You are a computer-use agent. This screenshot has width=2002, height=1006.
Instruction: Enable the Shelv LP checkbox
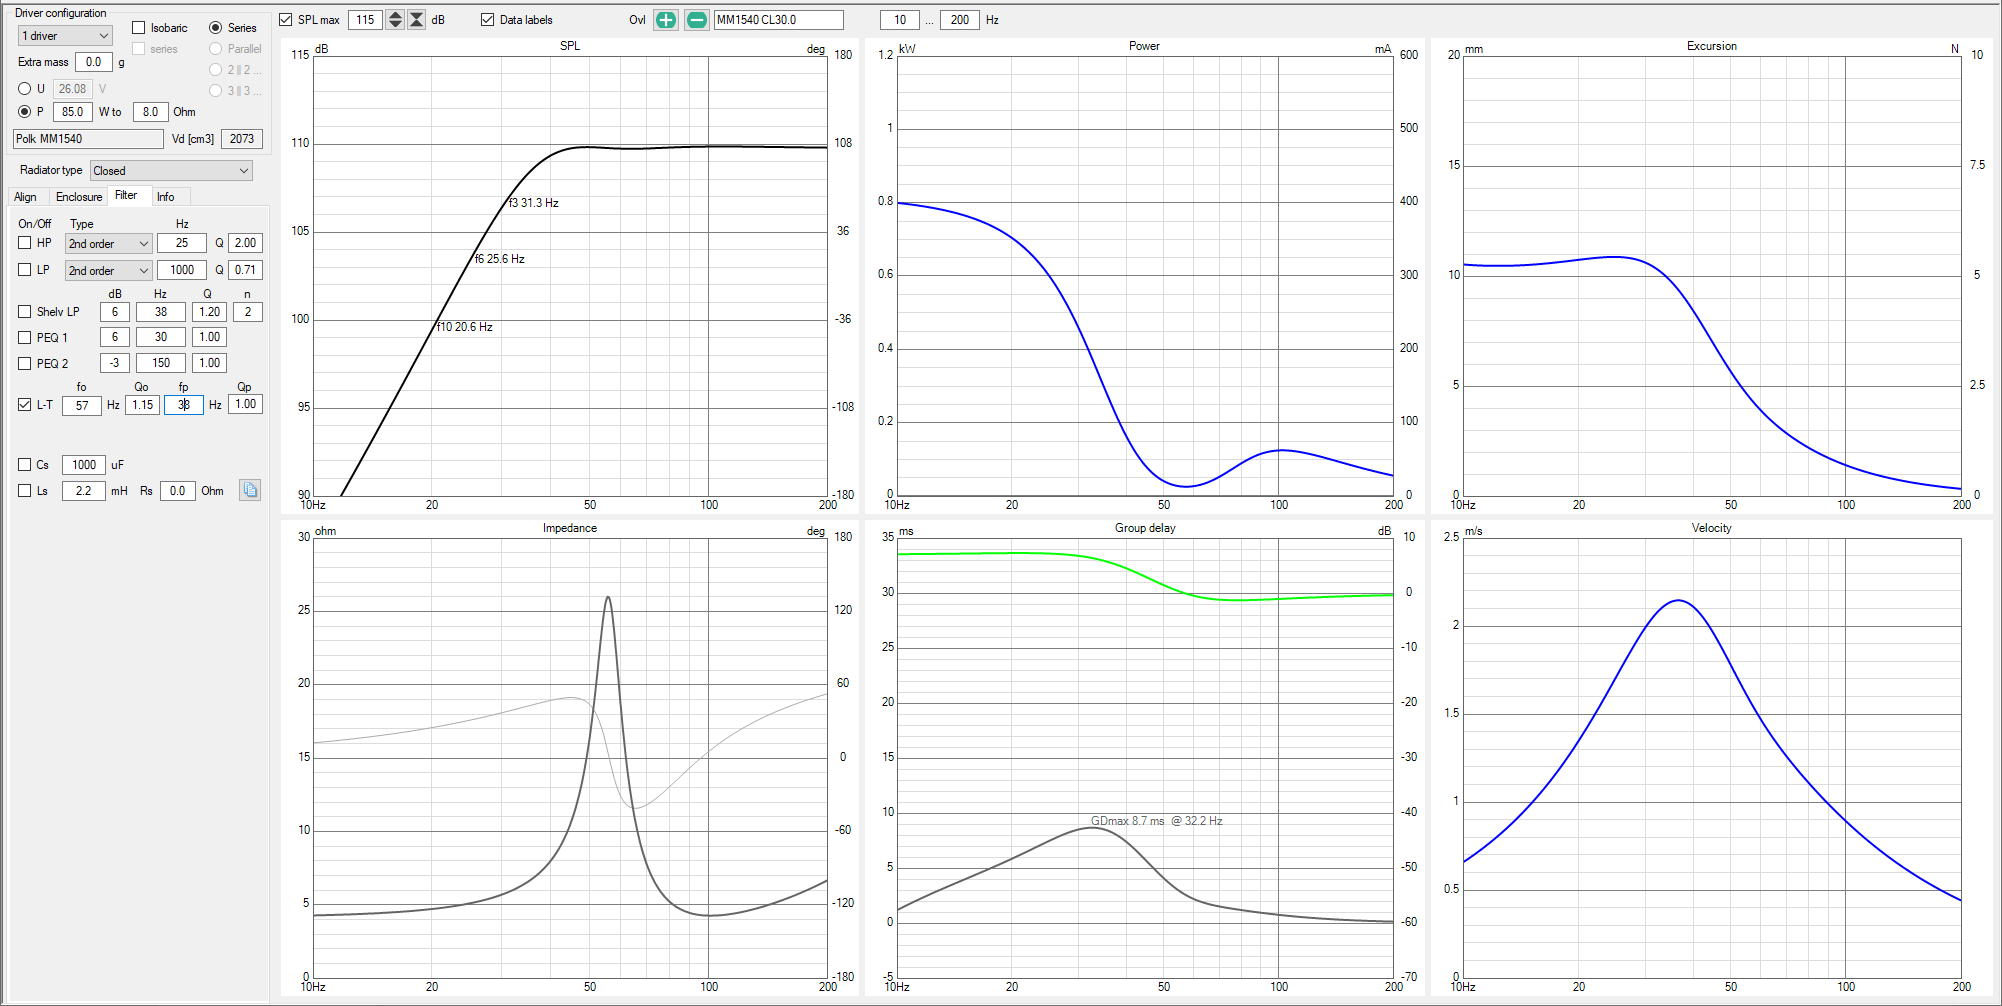[25, 312]
